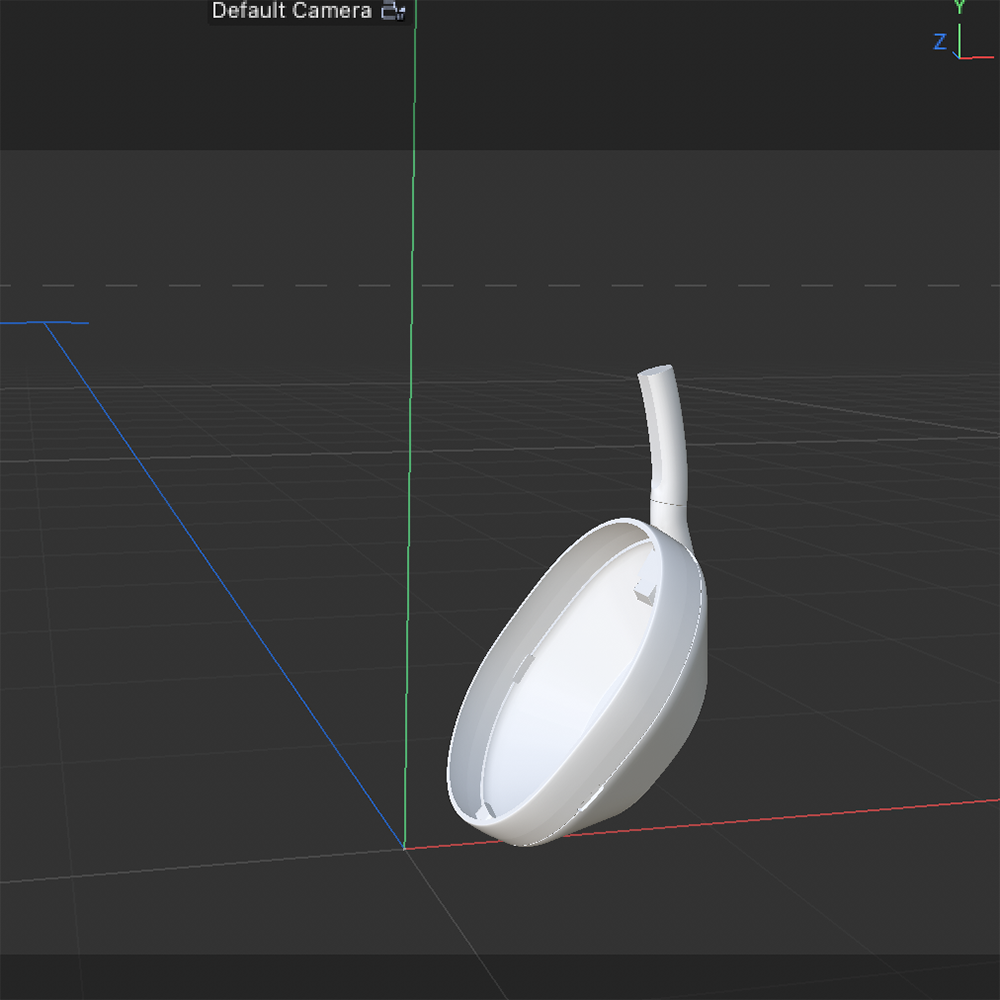Toggle axis orientation using the Z gizmo label
The image size is (1000, 1000).
click(939, 41)
